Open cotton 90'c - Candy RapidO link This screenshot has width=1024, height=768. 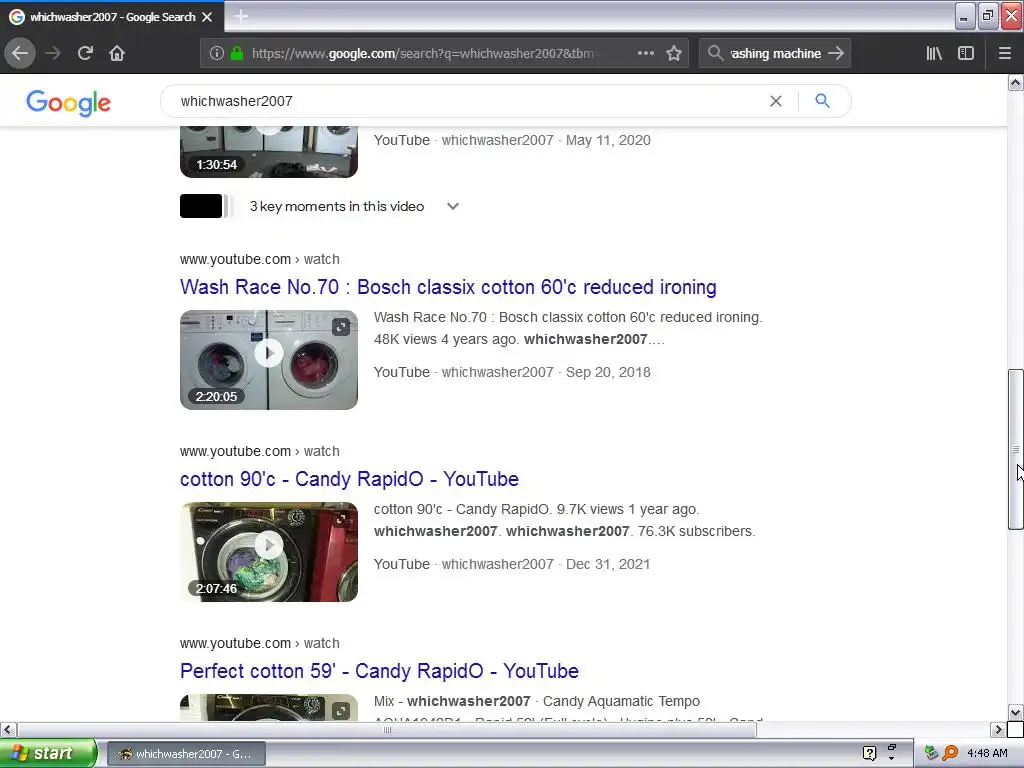click(349, 479)
